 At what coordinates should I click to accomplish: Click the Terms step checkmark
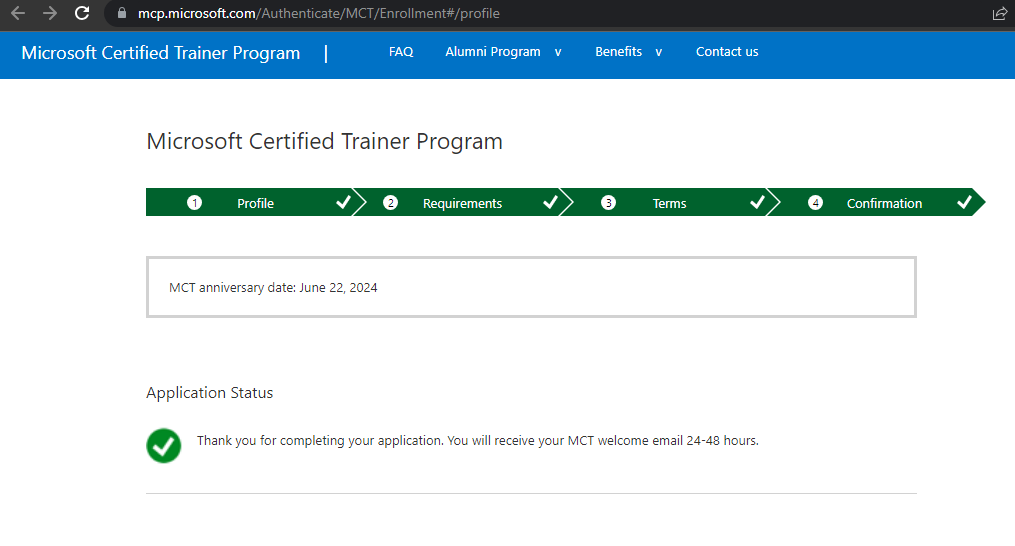click(x=757, y=202)
